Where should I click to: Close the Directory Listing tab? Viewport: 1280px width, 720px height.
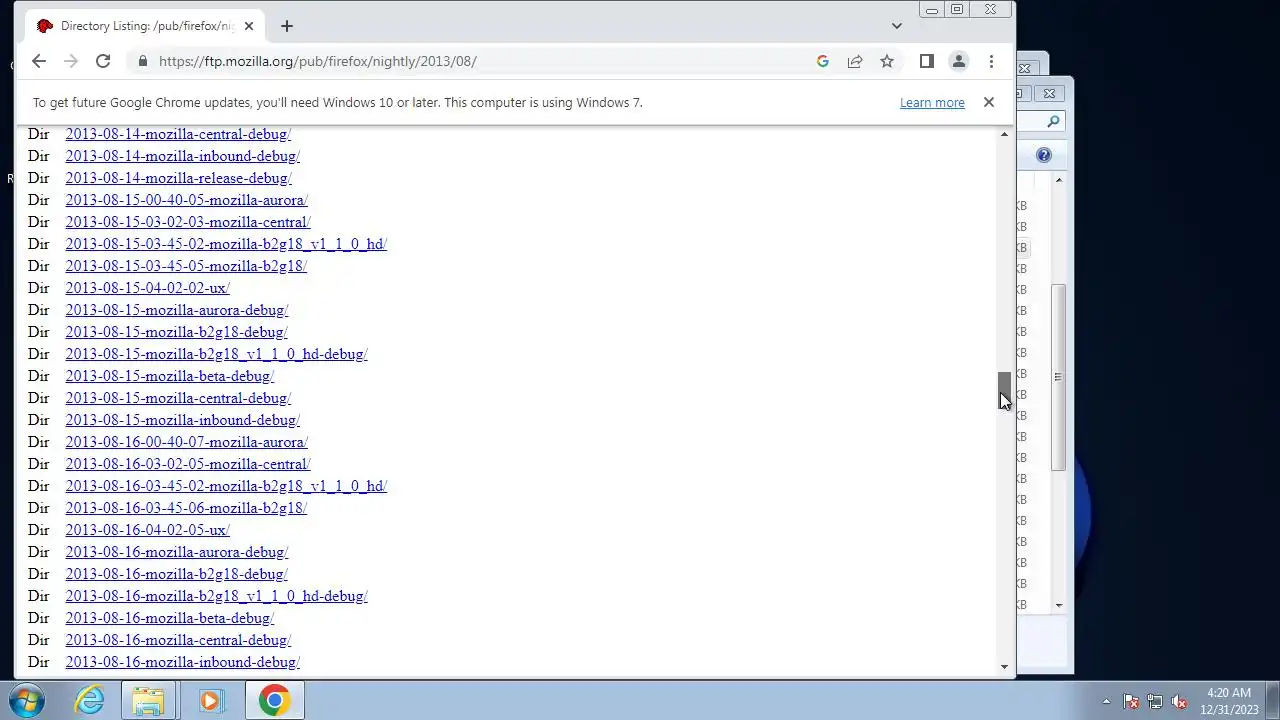click(x=249, y=26)
